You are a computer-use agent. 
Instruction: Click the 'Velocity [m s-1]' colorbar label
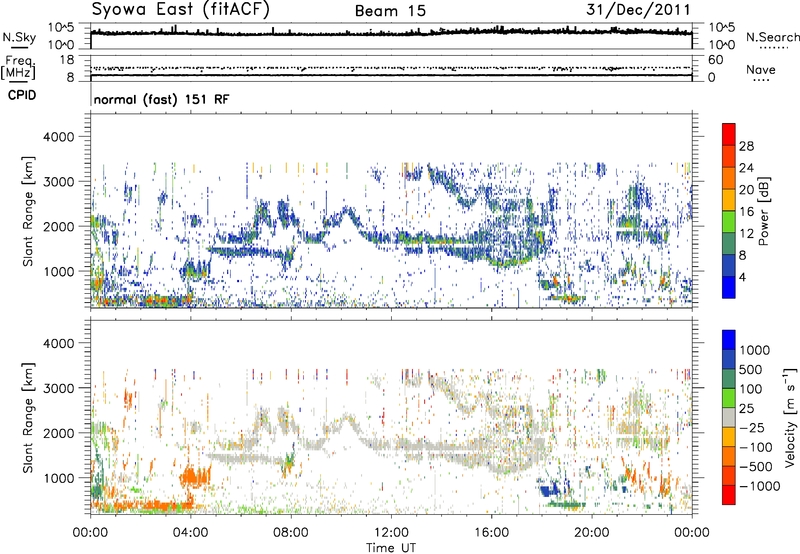[x=790, y=417]
